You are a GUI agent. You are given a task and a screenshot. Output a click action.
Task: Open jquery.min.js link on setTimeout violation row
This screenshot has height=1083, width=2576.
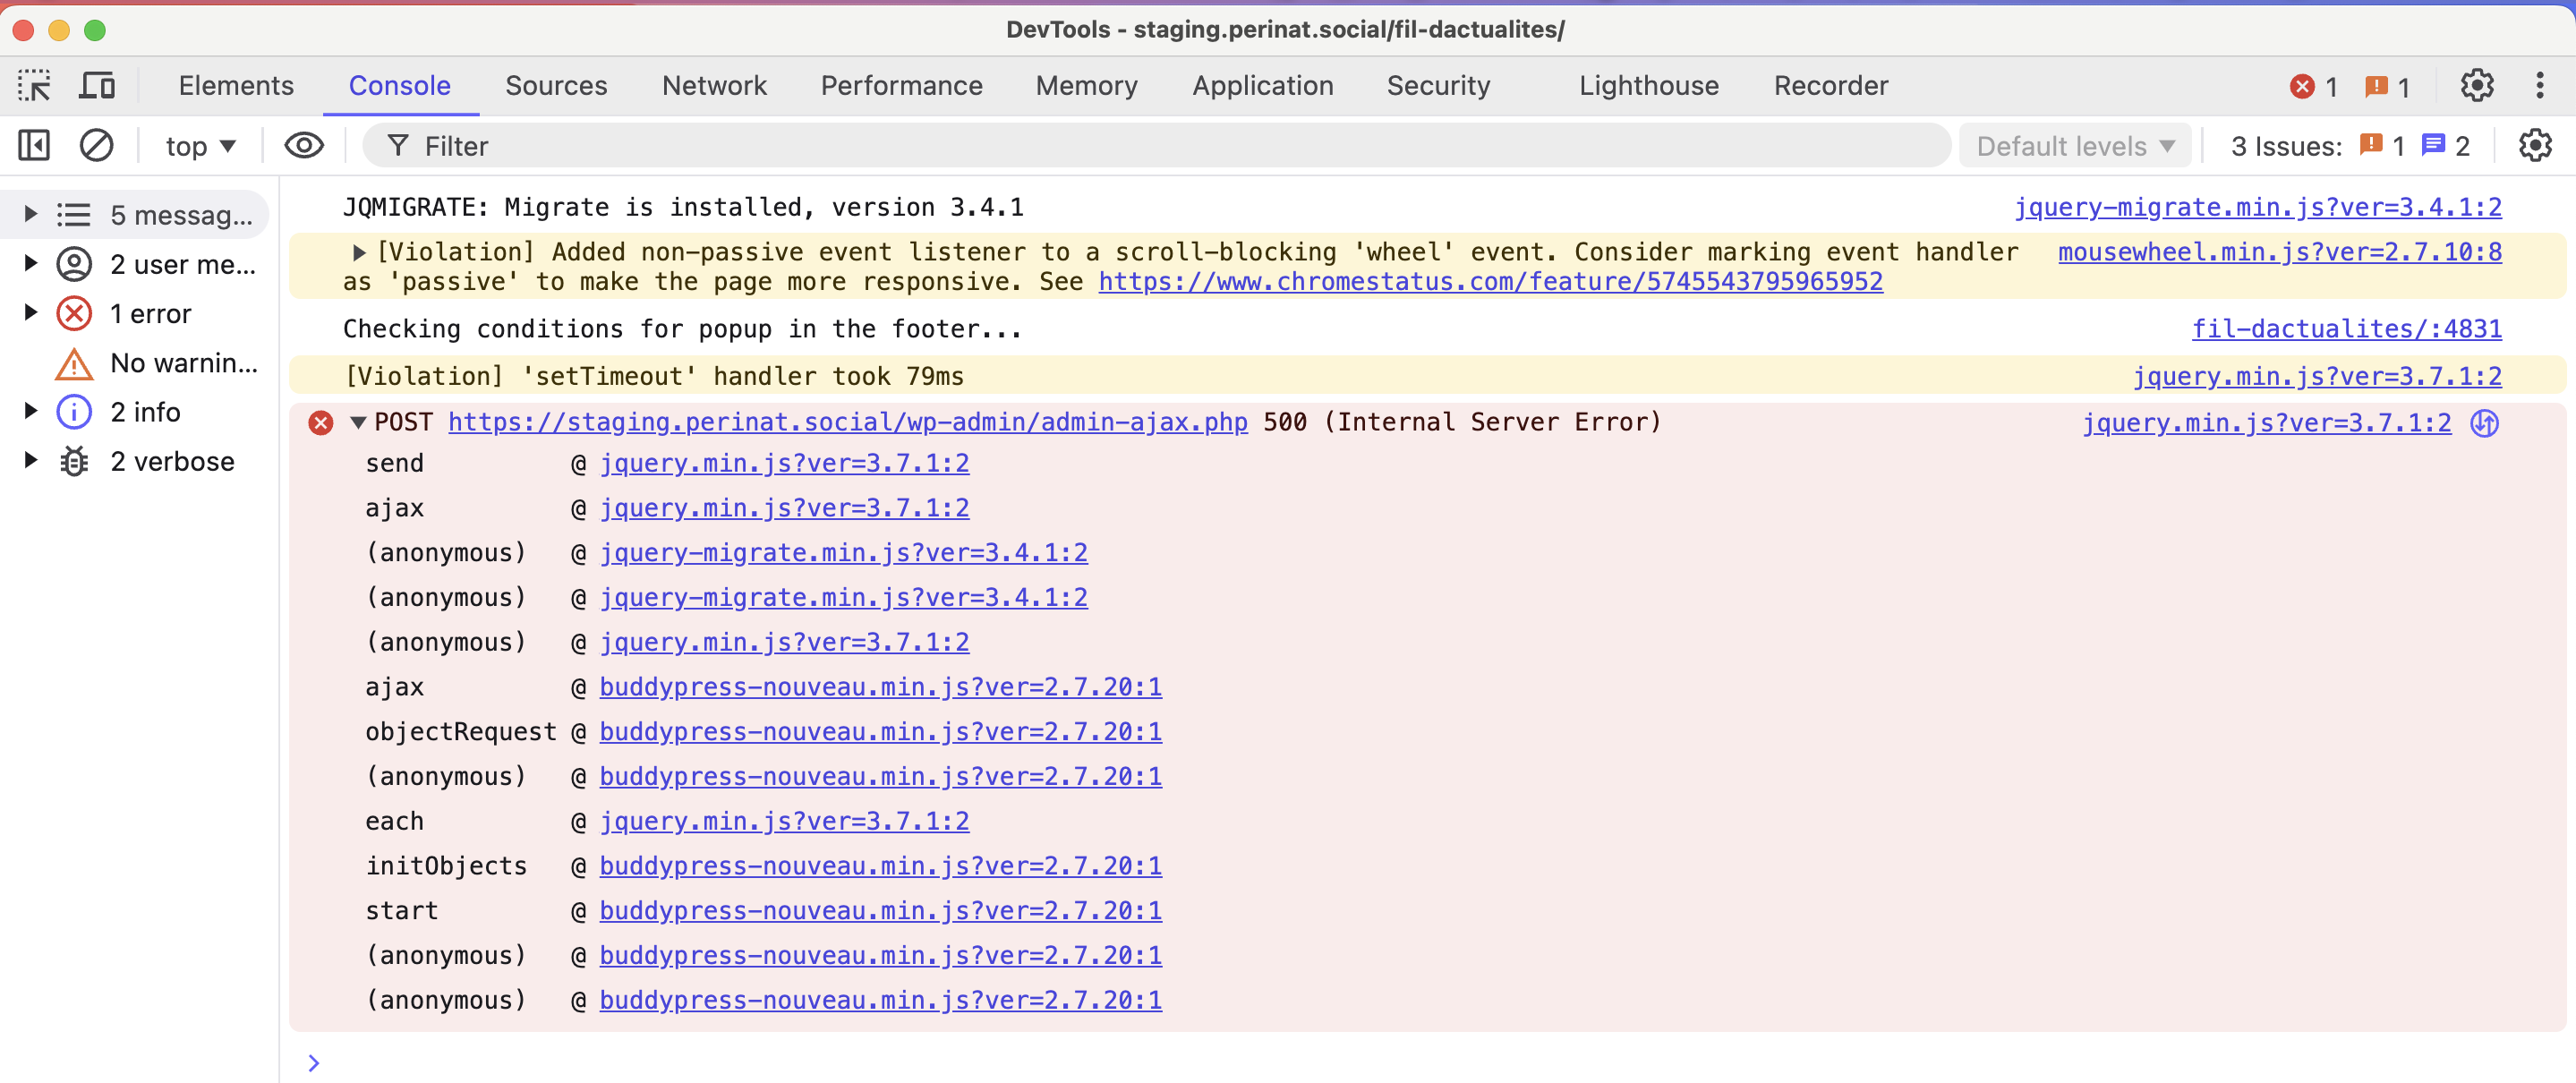pyautogui.click(x=2316, y=376)
